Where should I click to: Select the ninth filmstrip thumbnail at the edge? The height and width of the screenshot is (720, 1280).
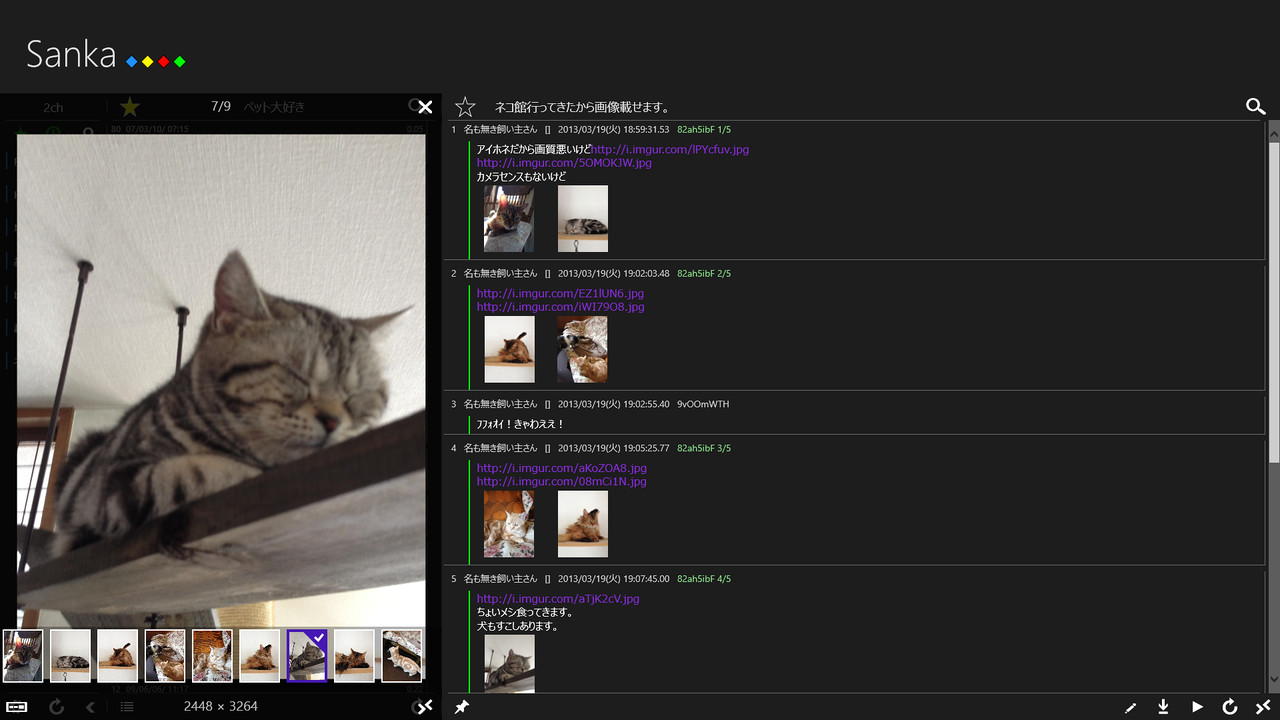tap(402, 656)
